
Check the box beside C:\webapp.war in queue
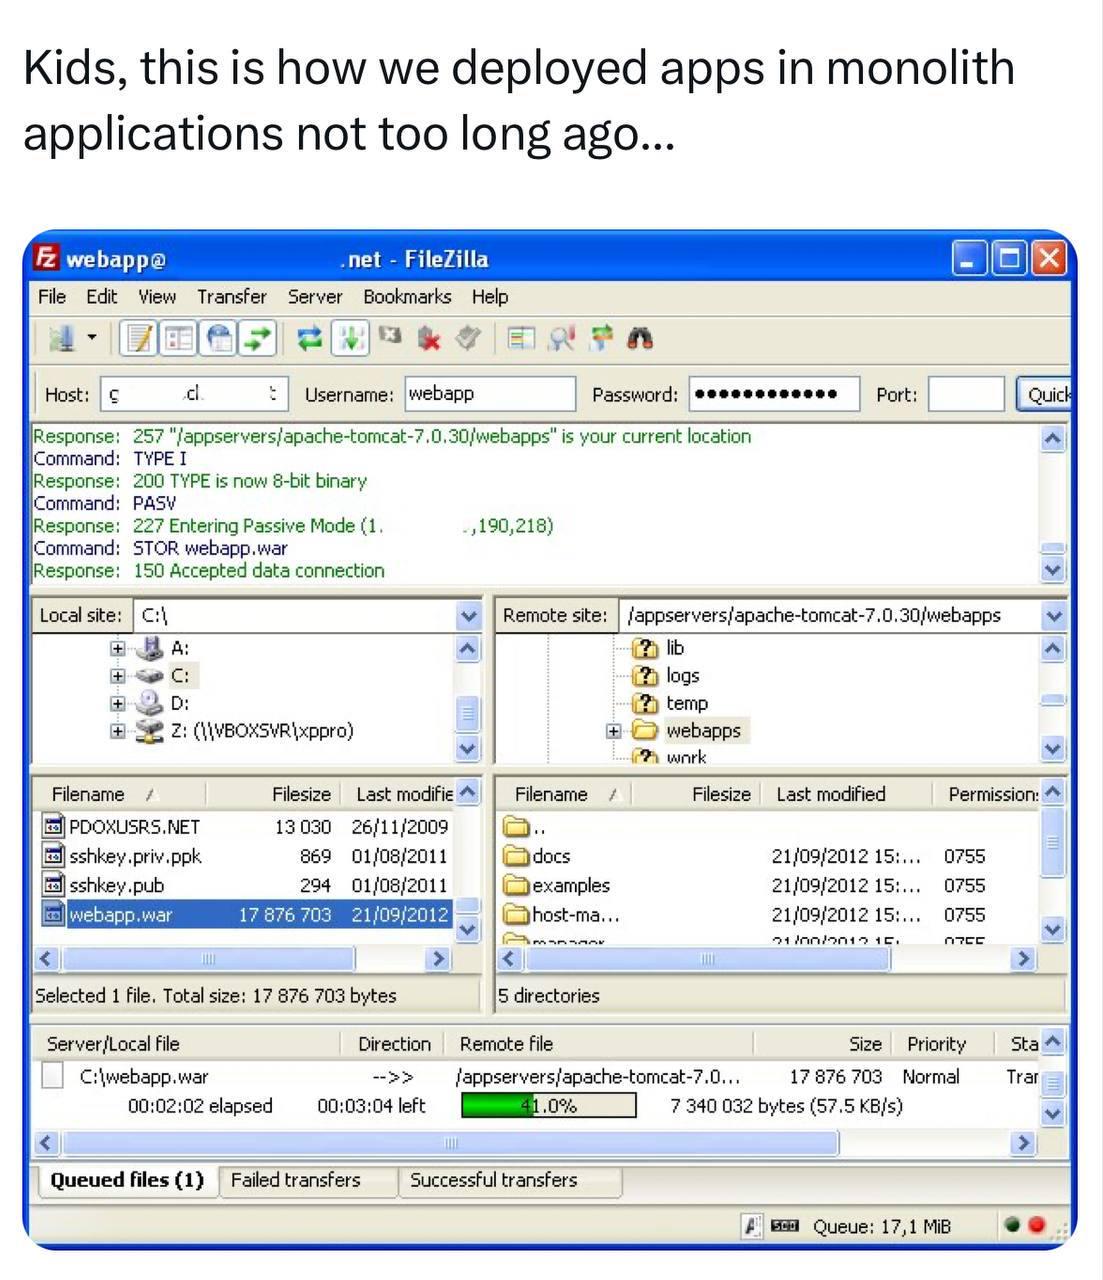pyautogui.click(x=53, y=1077)
